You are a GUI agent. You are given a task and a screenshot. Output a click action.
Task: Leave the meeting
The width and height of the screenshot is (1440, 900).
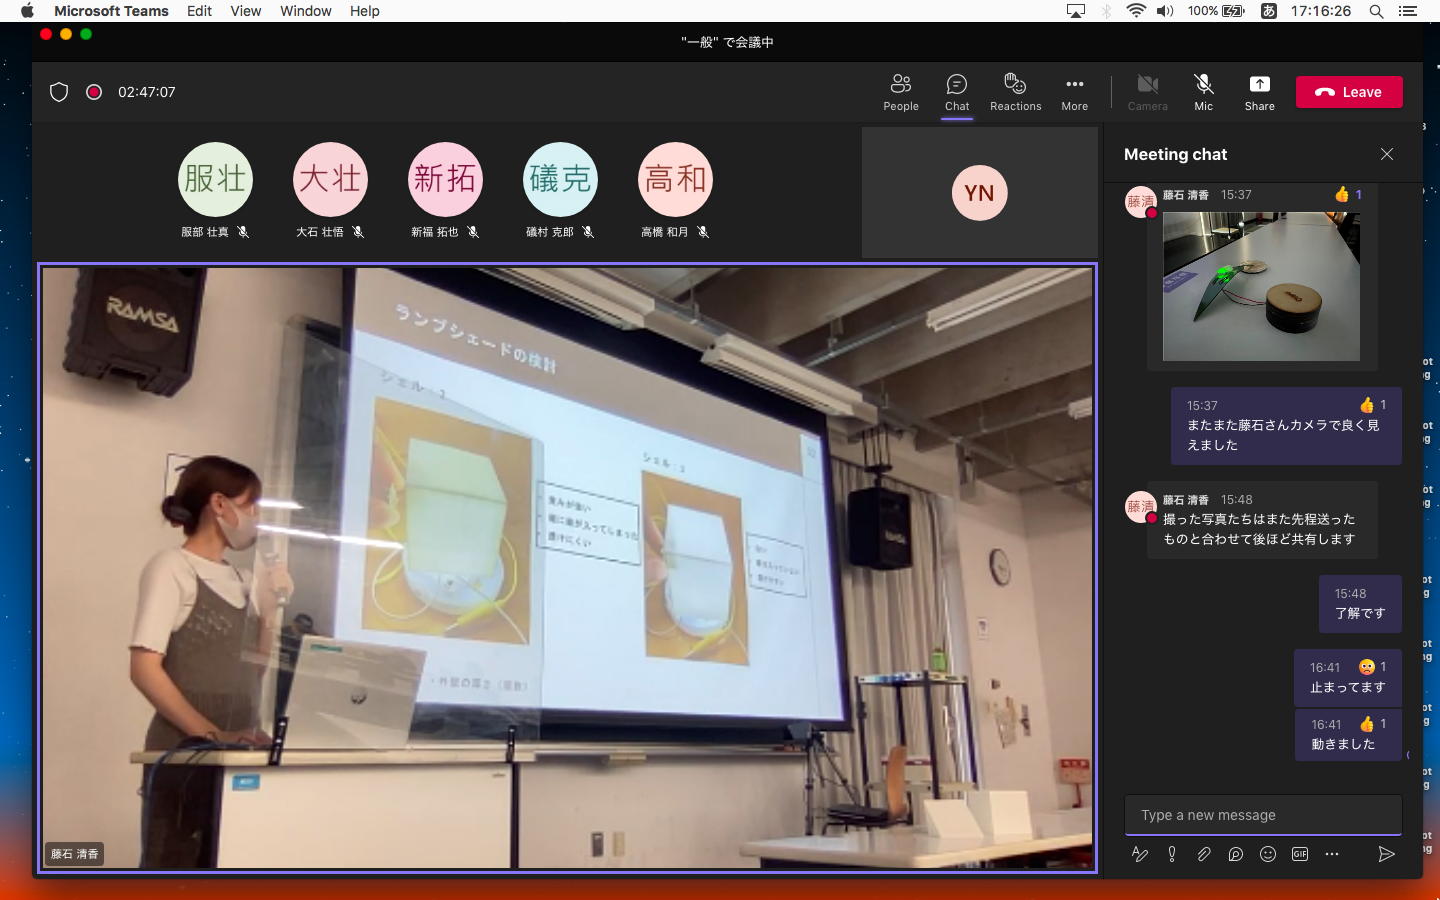pos(1349,92)
